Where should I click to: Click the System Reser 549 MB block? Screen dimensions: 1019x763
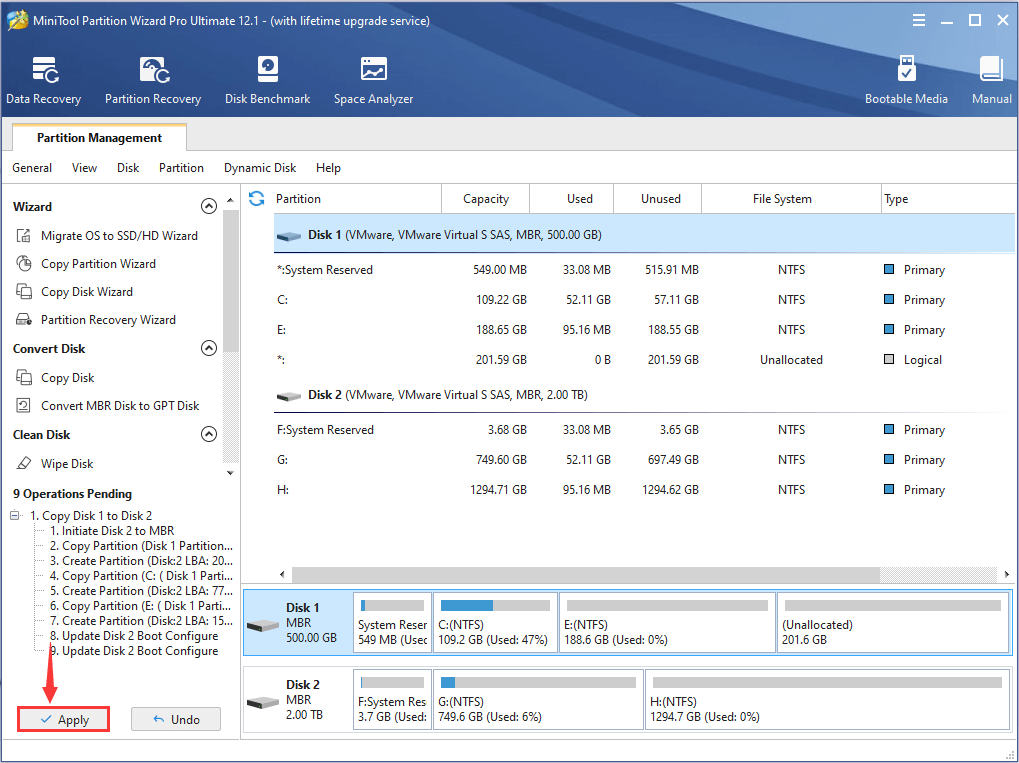pyautogui.click(x=393, y=623)
